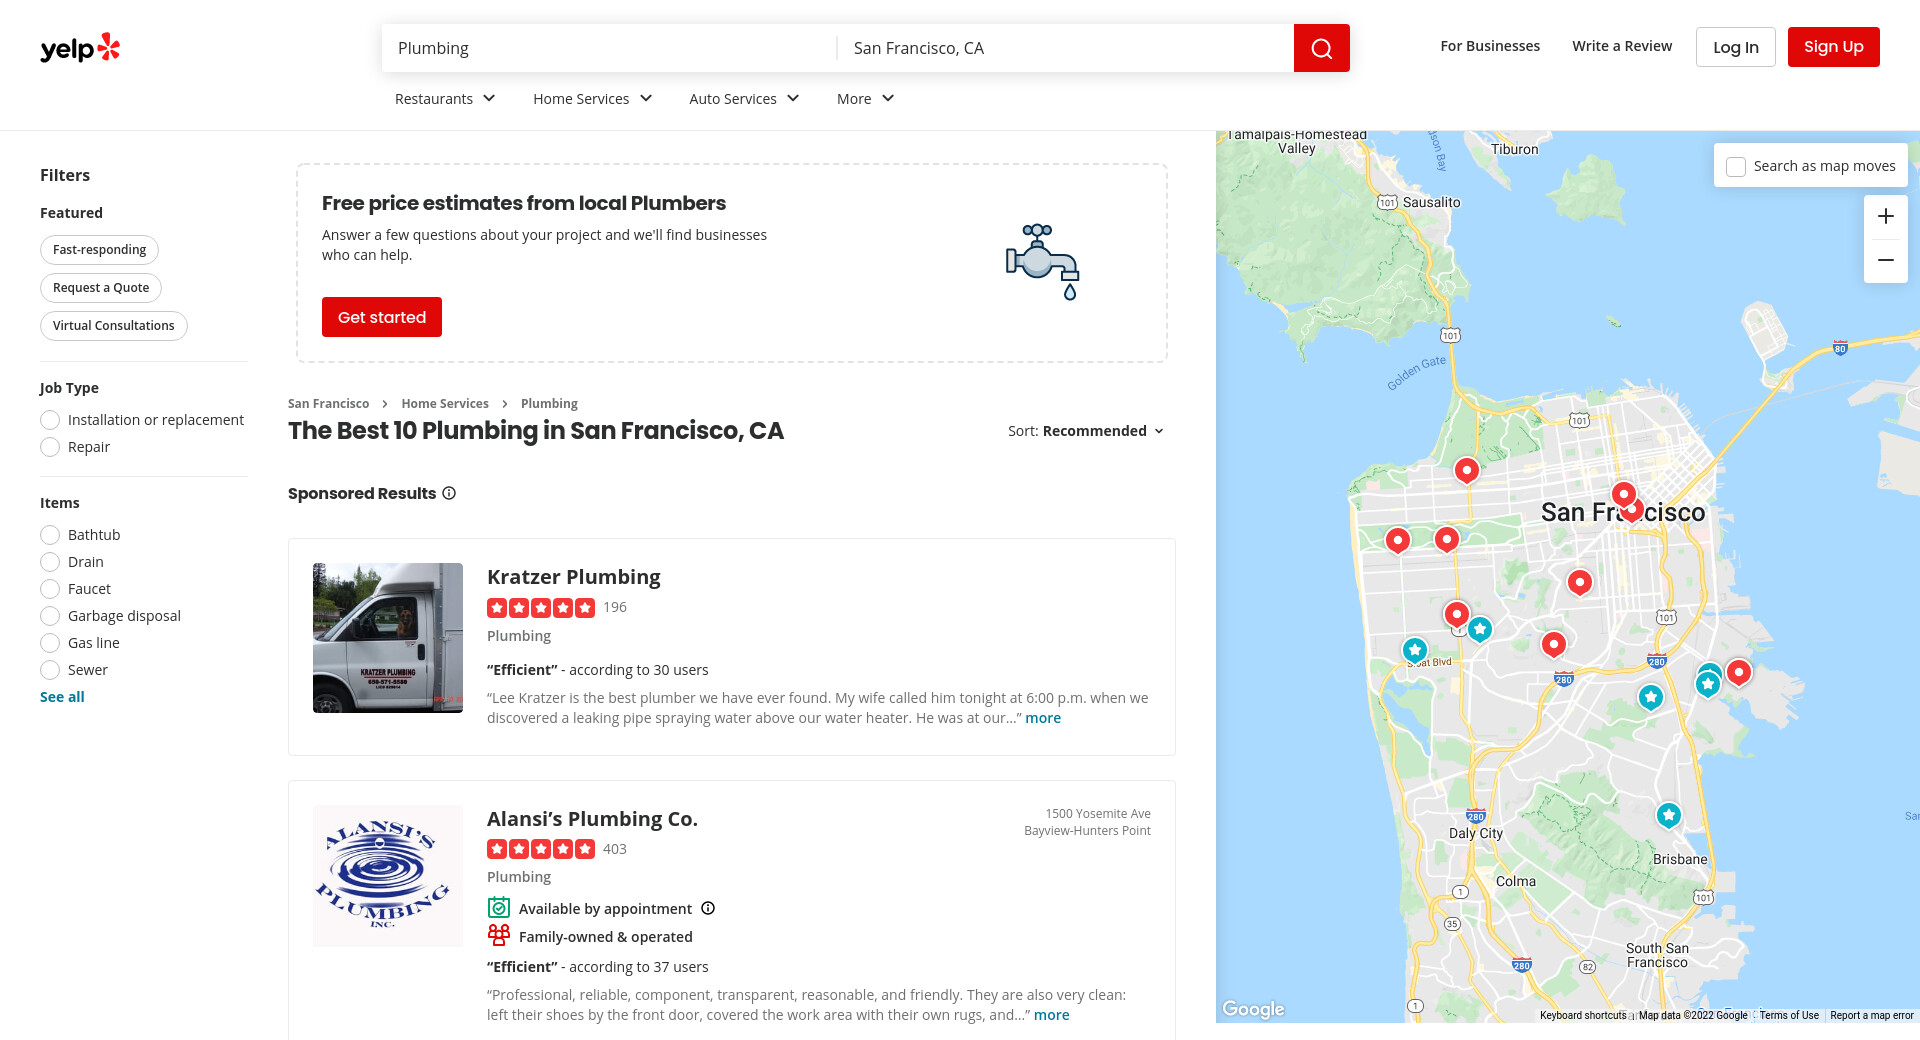
Task: Open the For Businesses menu
Action: click(x=1489, y=46)
